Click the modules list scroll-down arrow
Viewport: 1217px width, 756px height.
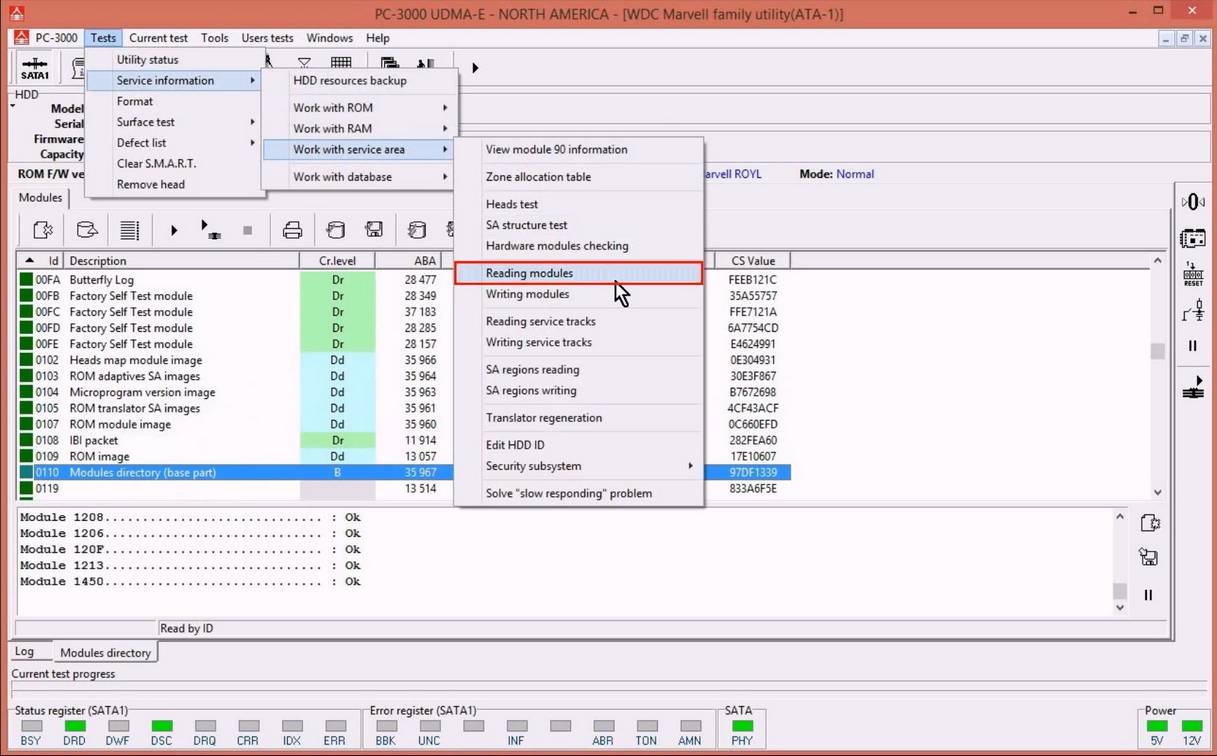(x=1158, y=492)
